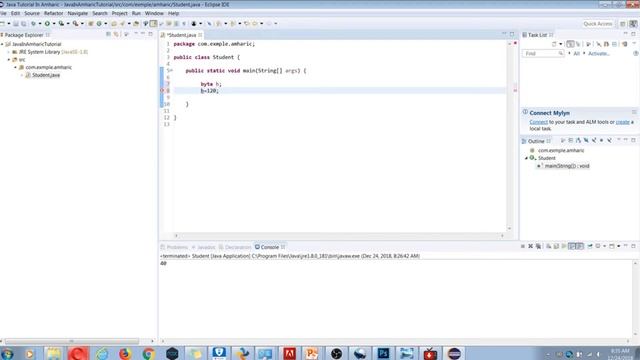Click the Save All toolbar icon
Image resolution: width=640 pixels, height=360 pixels.
pyautogui.click(x=24, y=24)
